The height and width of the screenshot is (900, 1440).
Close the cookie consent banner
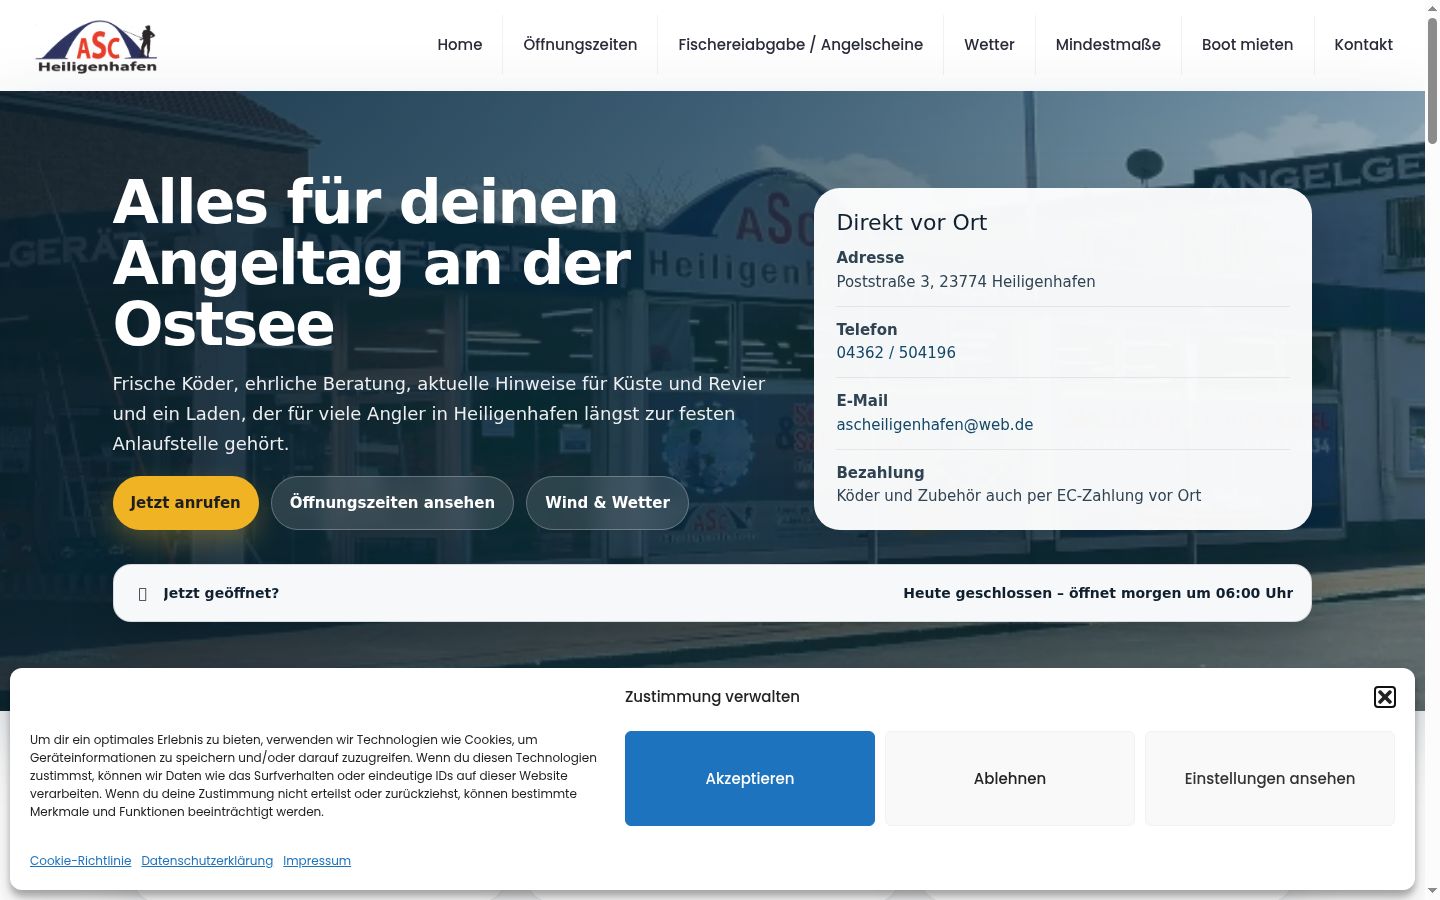point(1384,697)
